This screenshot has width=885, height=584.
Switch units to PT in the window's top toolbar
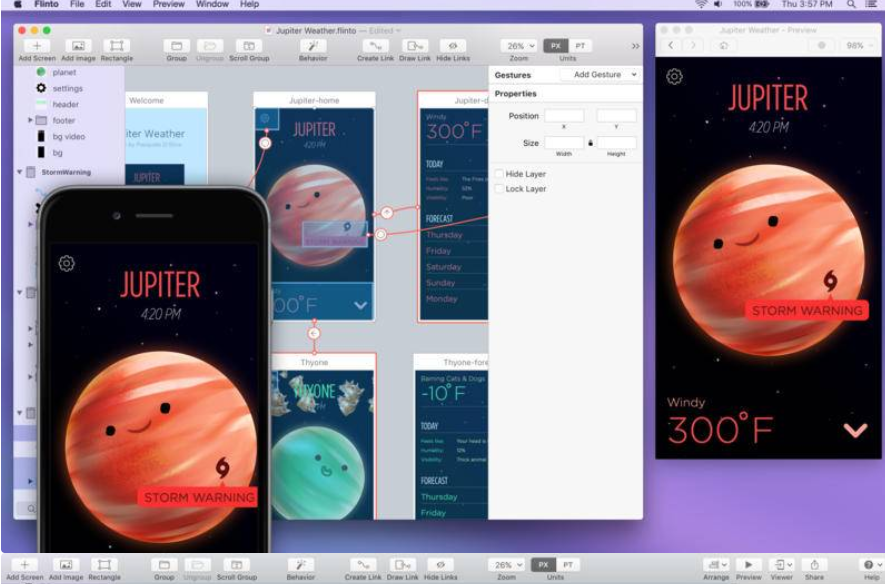tap(580, 46)
